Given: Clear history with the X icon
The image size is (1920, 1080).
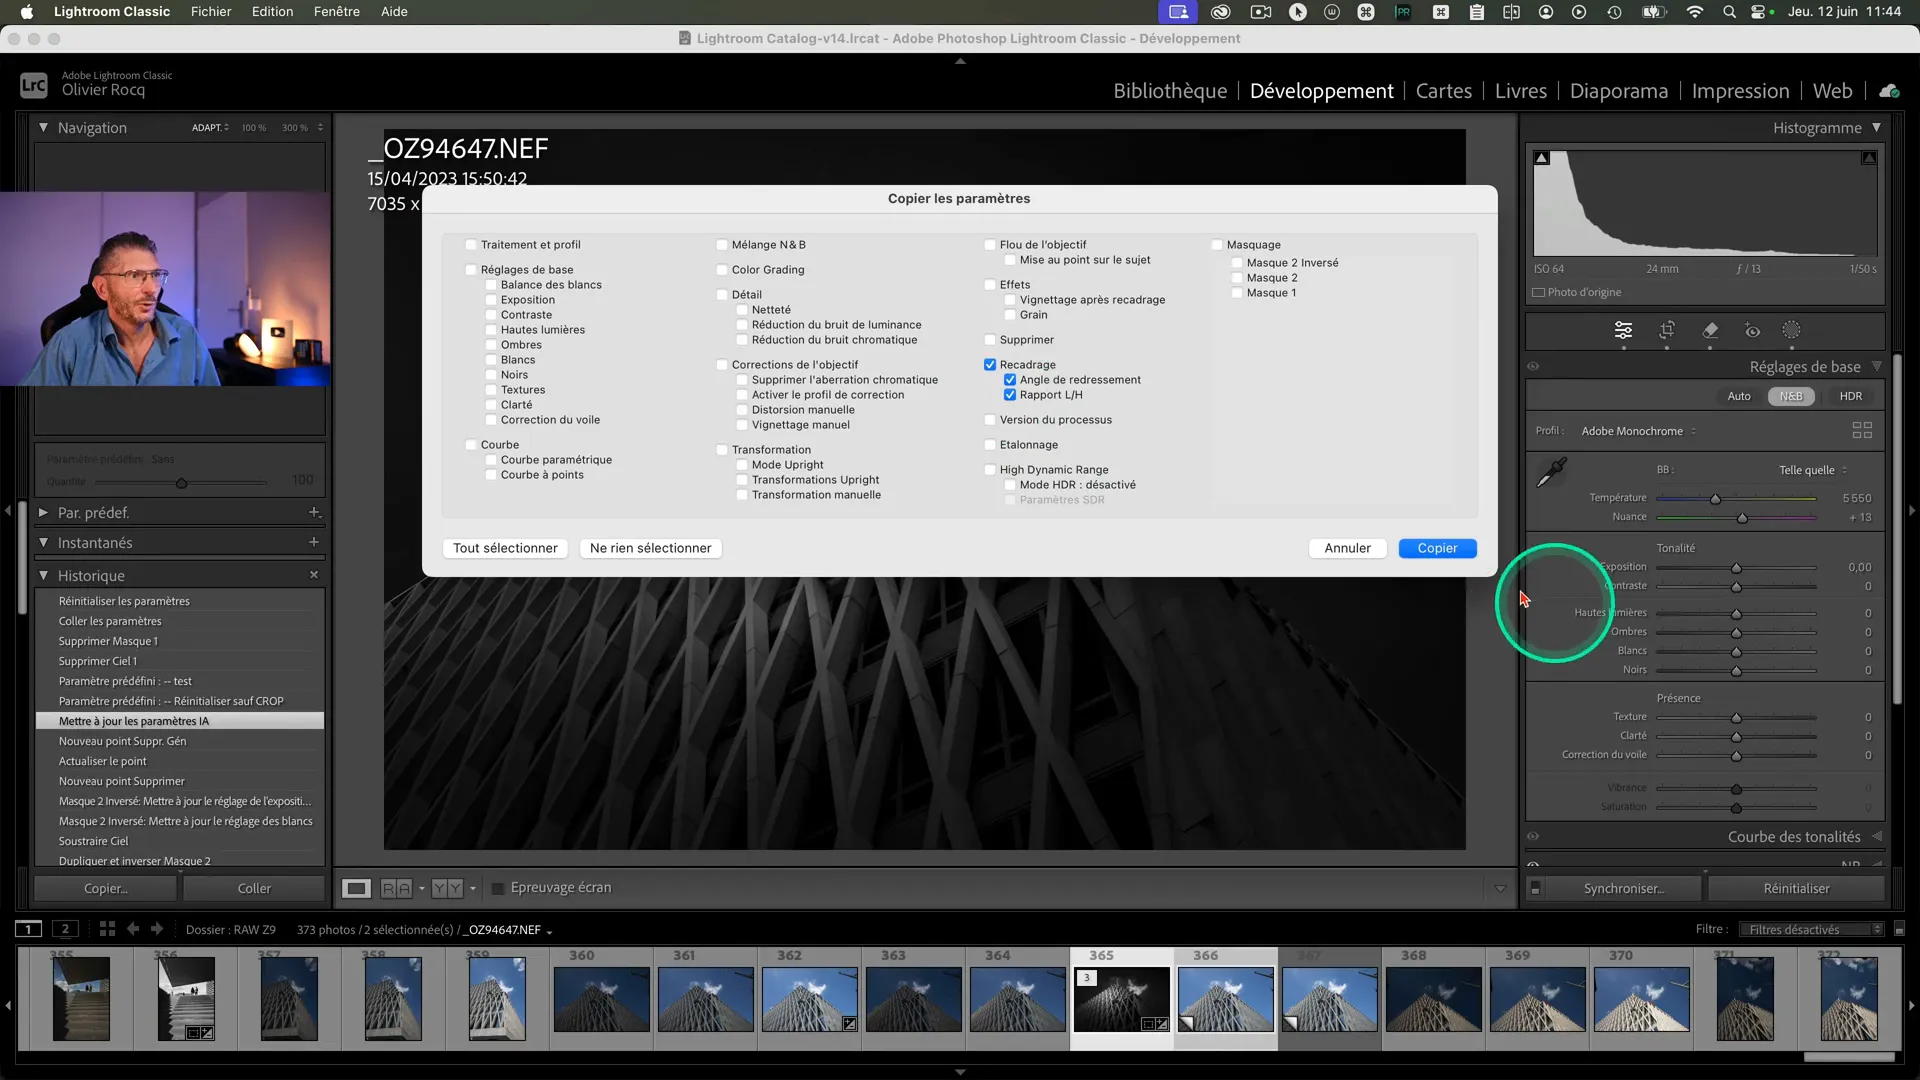Looking at the screenshot, I should click(x=314, y=575).
